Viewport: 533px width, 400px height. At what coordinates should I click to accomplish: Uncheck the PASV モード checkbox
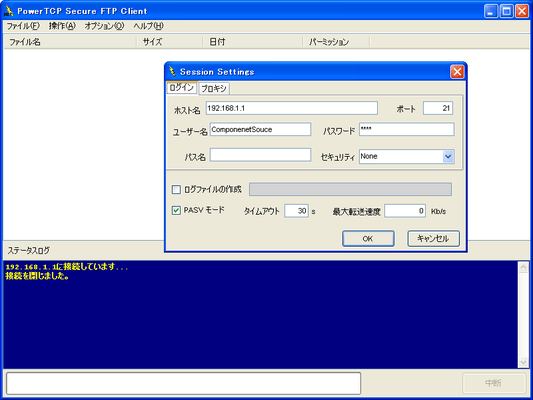point(176,210)
